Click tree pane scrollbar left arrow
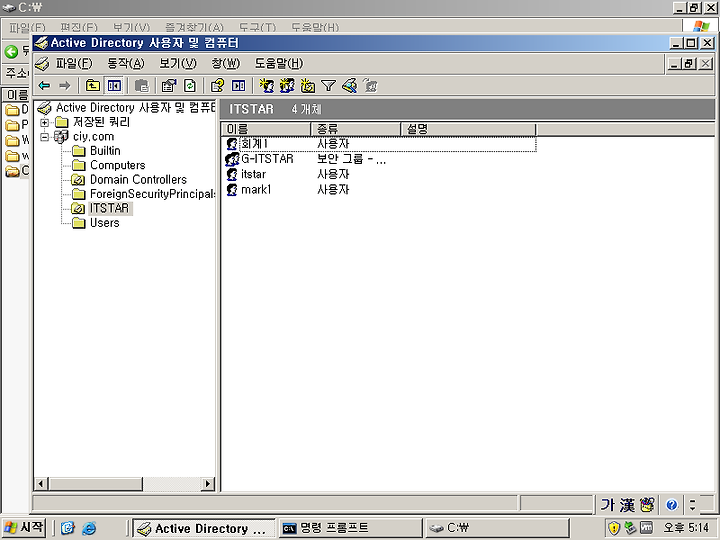Image resolution: width=720 pixels, height=540 pixels. pos(41,484)
